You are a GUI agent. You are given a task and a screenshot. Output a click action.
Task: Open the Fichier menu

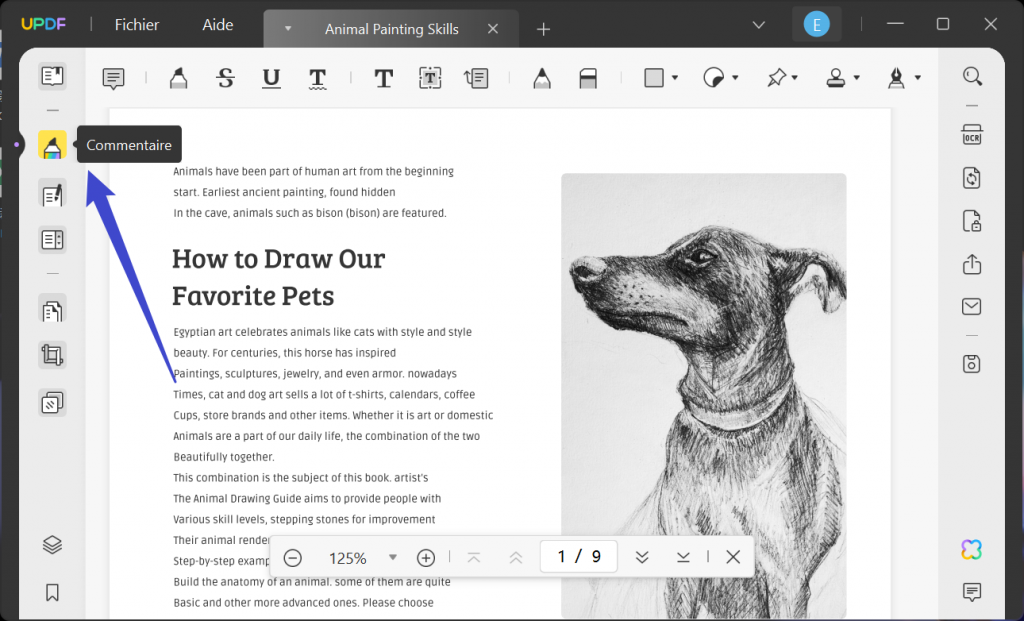click(137, 25)
